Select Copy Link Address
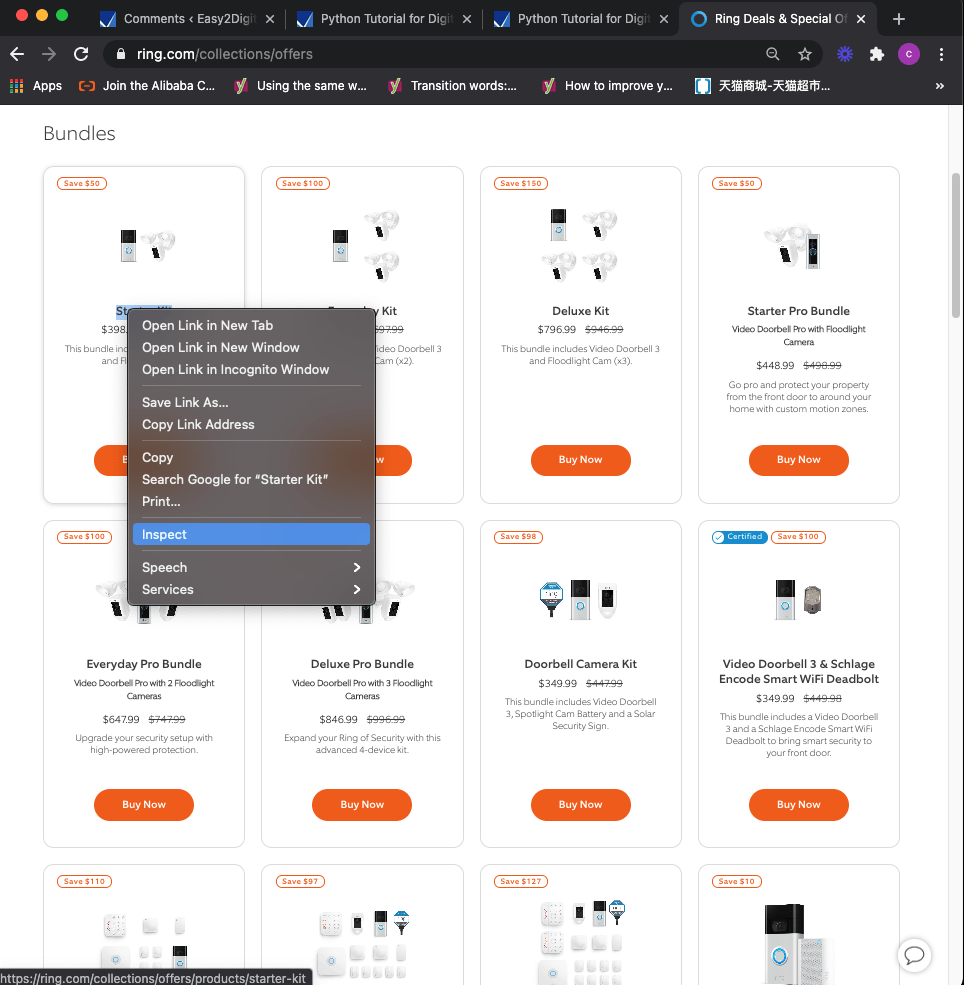964x985 pixels. click(251, 425)
